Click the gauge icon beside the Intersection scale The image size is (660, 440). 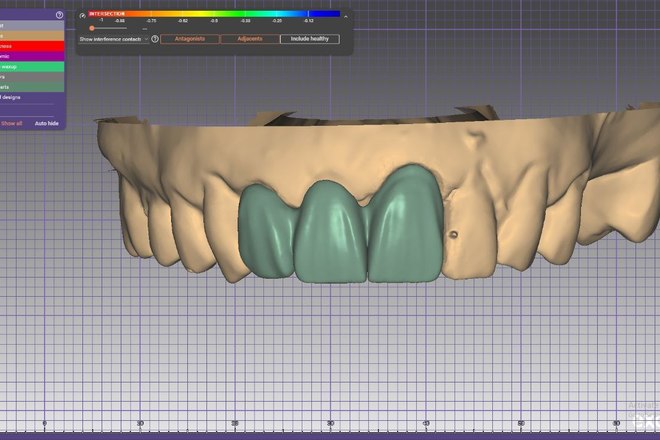pos(83,15)
